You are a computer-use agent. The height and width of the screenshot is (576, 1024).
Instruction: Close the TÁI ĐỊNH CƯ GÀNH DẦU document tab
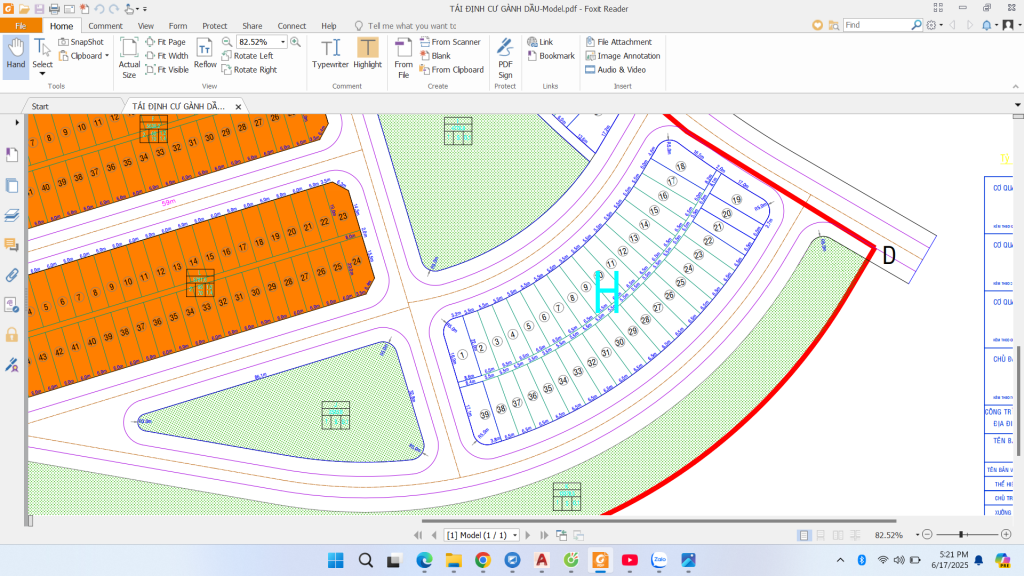tap(238, 106)
